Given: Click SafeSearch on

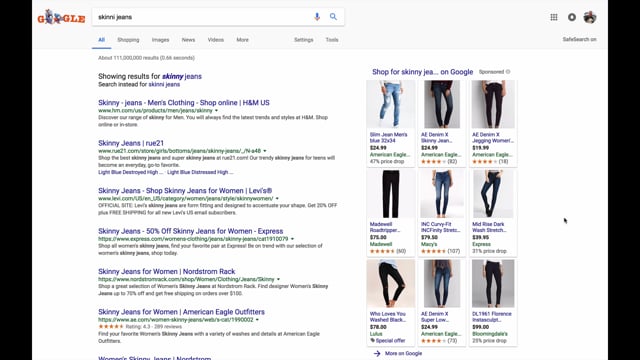Looking at the screenshot, I should pos(580,40).
